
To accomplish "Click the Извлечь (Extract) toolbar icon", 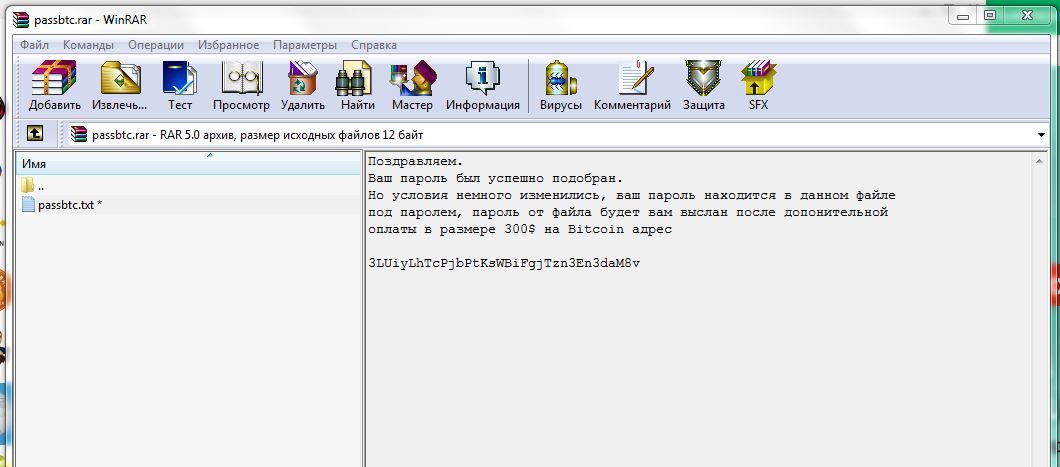I will [119, 85].
